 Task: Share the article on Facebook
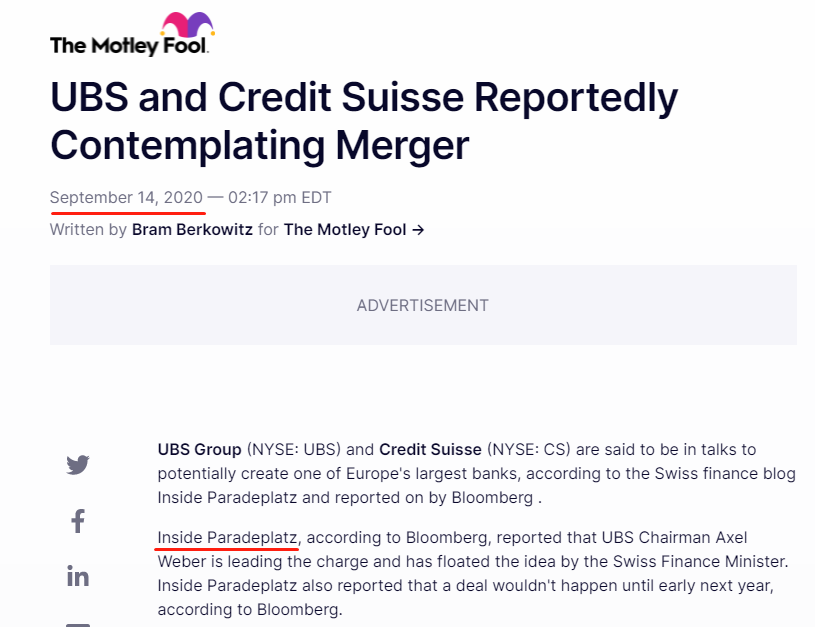coord(78,521)
